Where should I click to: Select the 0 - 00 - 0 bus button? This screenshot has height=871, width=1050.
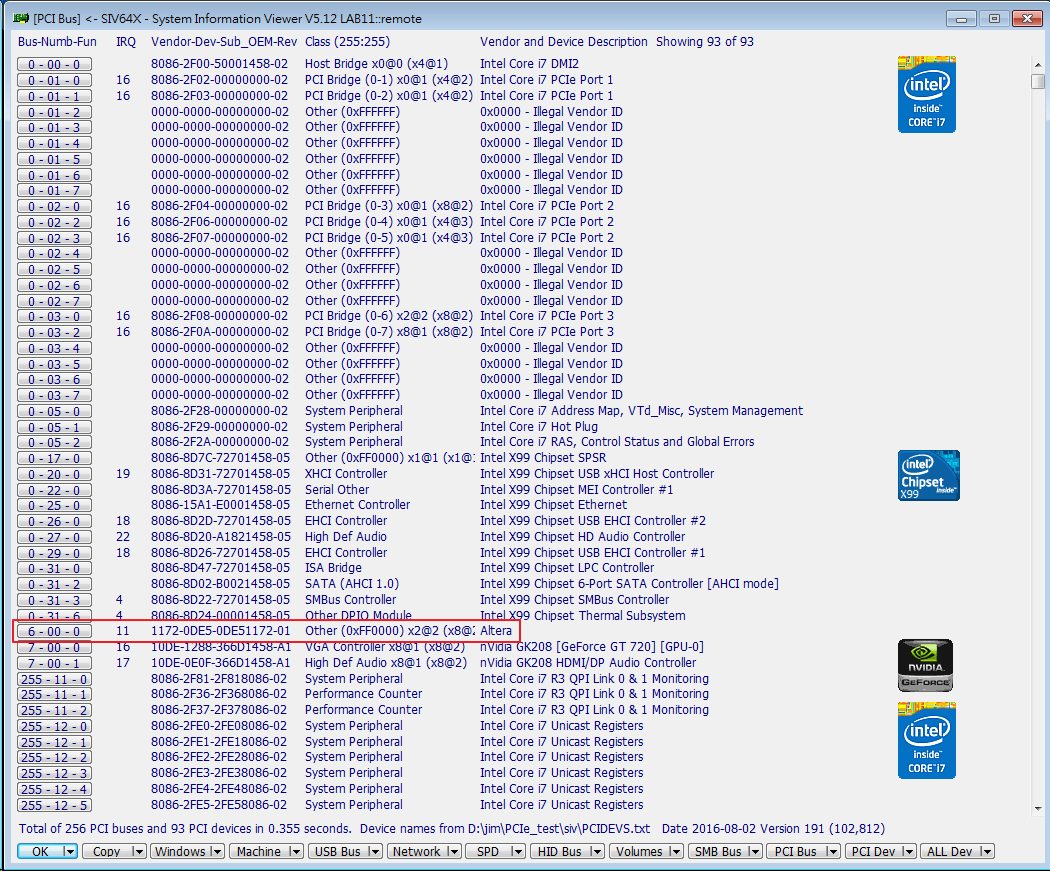pos(54,64)
